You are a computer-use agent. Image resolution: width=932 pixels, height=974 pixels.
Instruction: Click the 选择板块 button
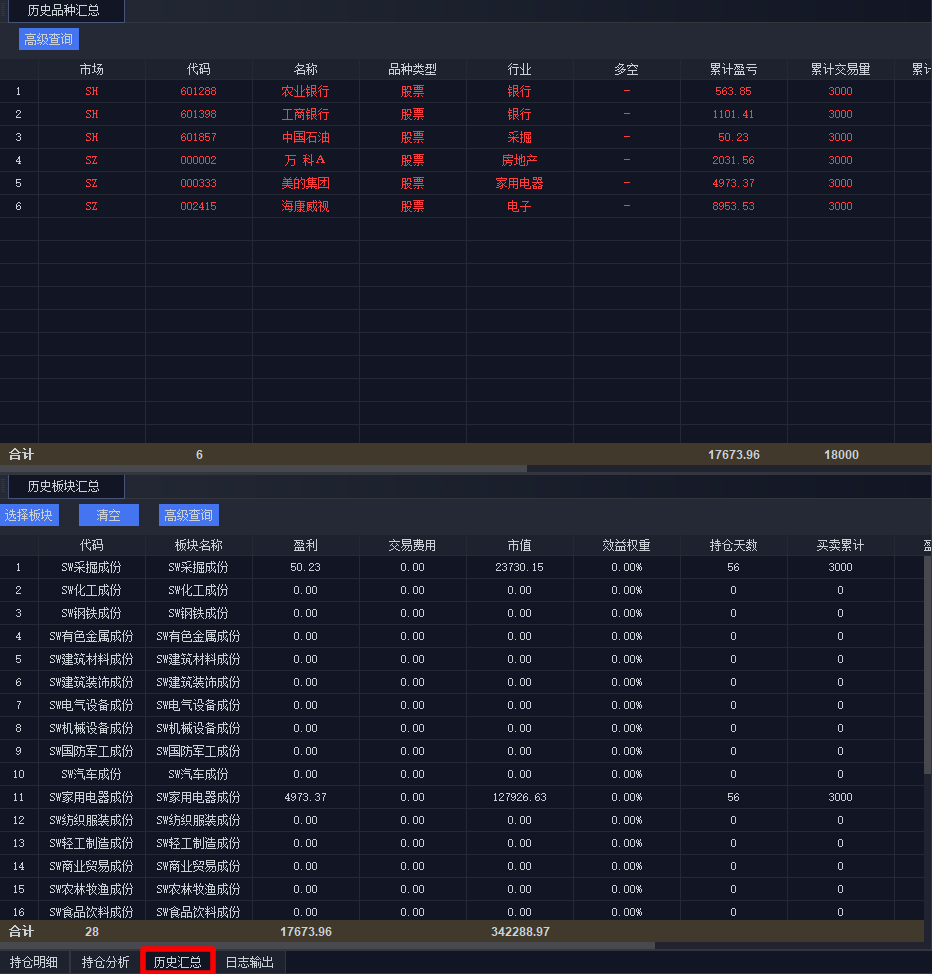[x=28, y=515]
